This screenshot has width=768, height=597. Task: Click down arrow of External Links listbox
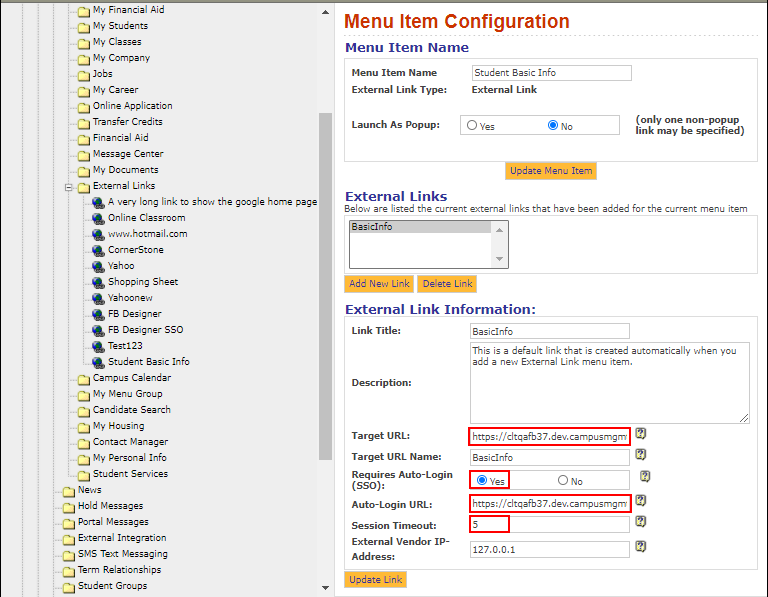pyautogui.click(x=500, y=259)
